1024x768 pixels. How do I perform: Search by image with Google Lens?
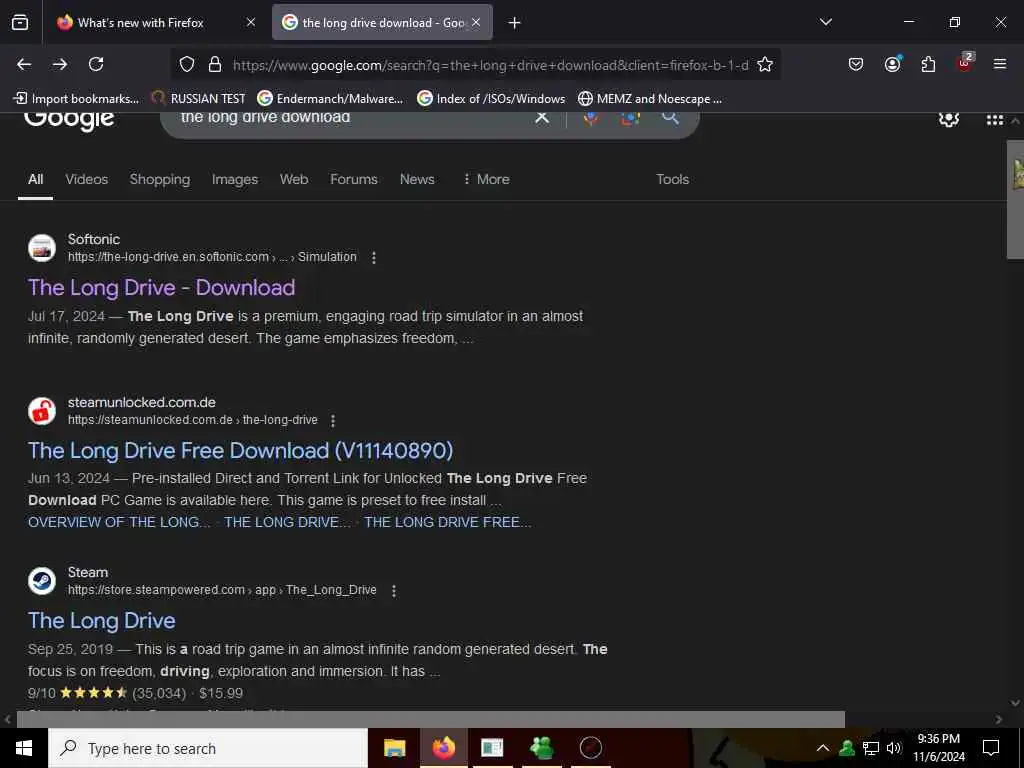pyautogui.click(x=630, y=118)
